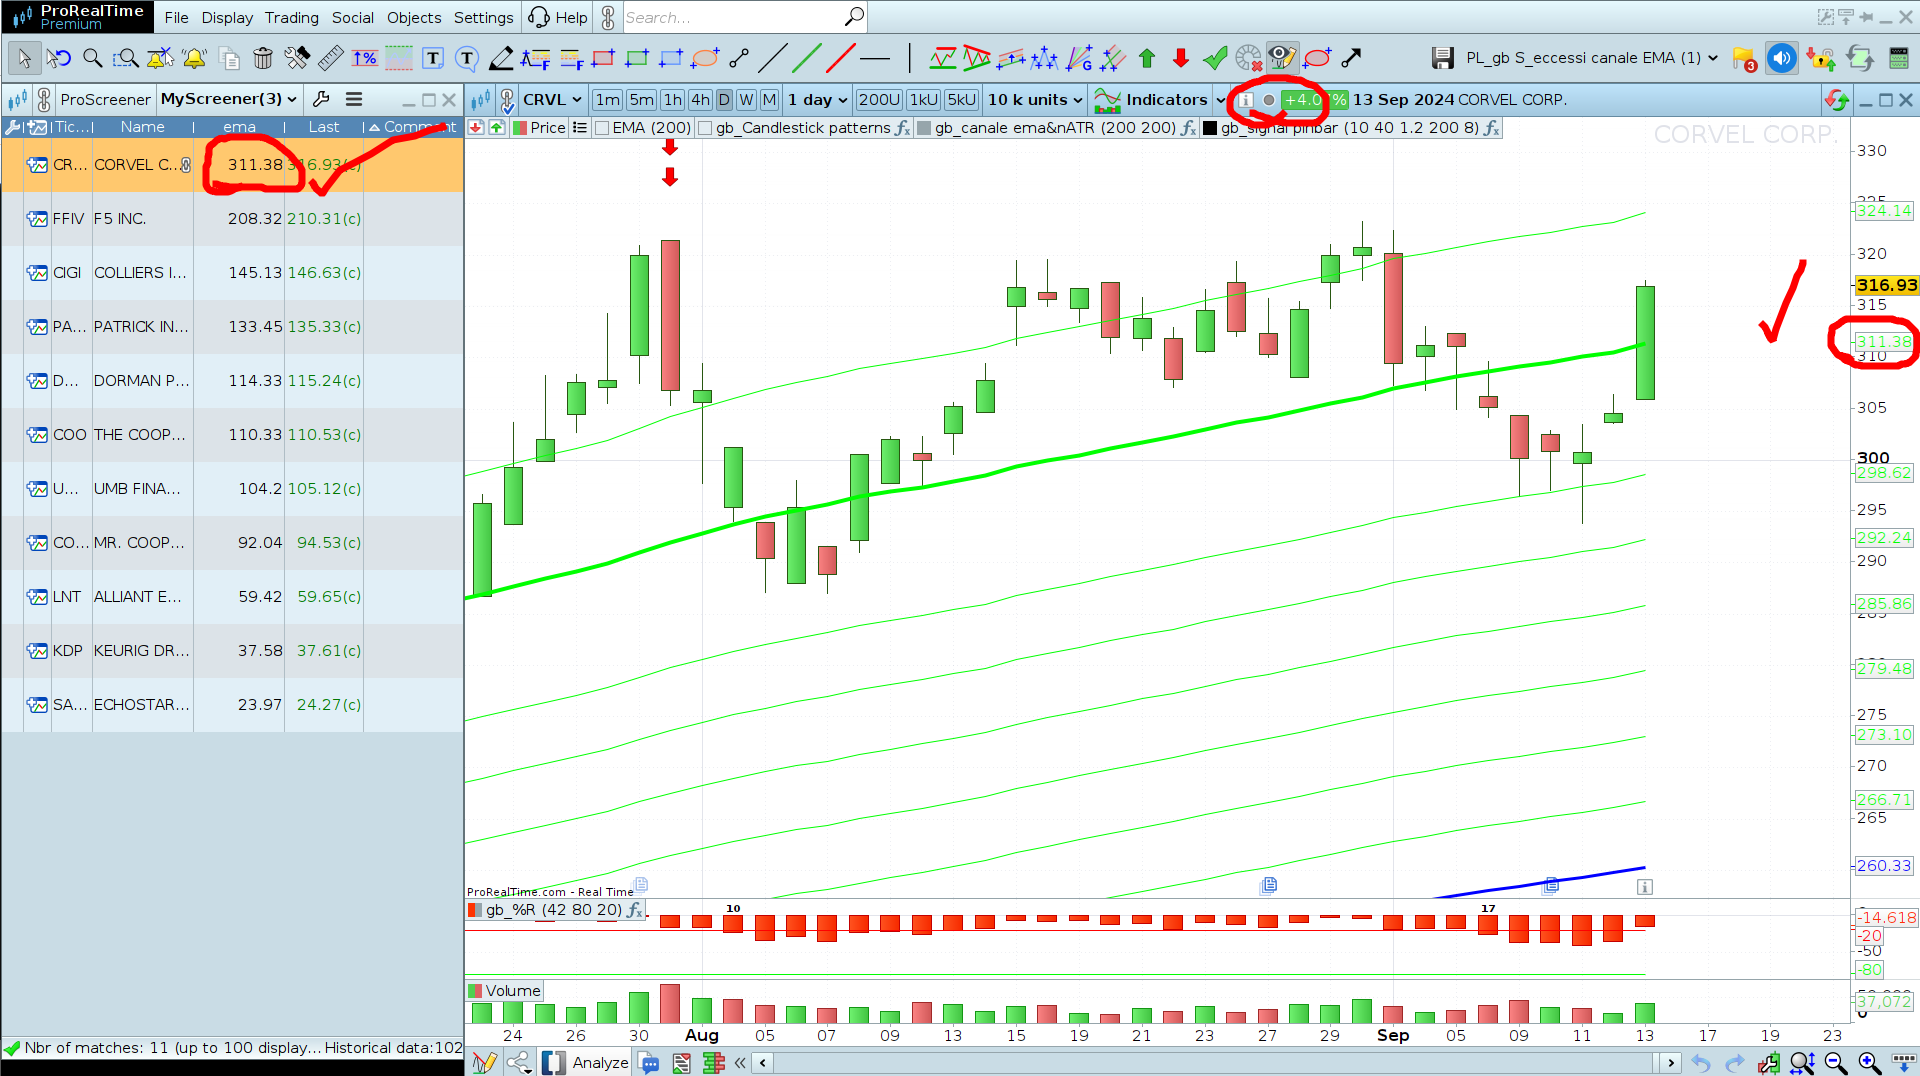Toggle gb_Candlestick patterns checkbox

click(705, 128)
